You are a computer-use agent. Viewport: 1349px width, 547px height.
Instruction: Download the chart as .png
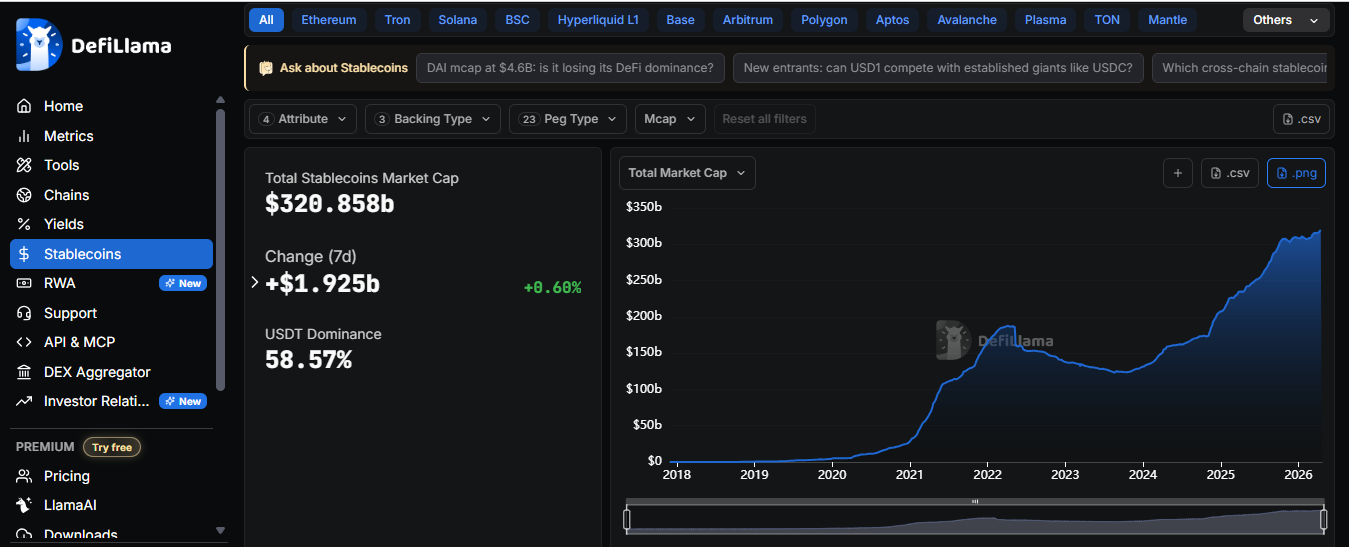pos(1296,173)
